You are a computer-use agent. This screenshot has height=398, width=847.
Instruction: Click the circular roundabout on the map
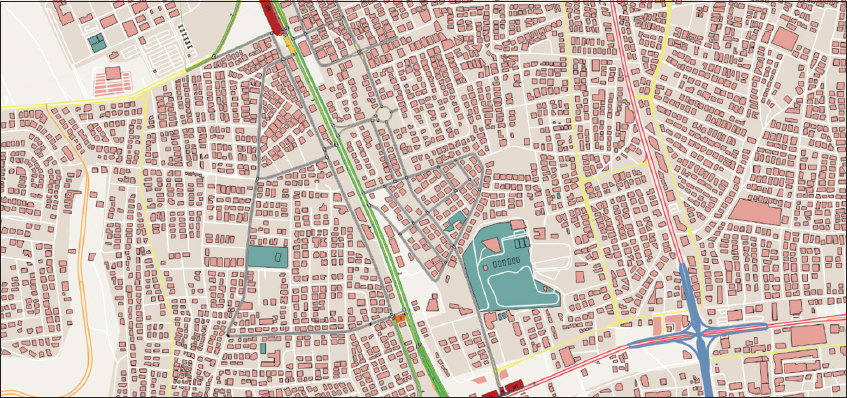tap(383, 114)
